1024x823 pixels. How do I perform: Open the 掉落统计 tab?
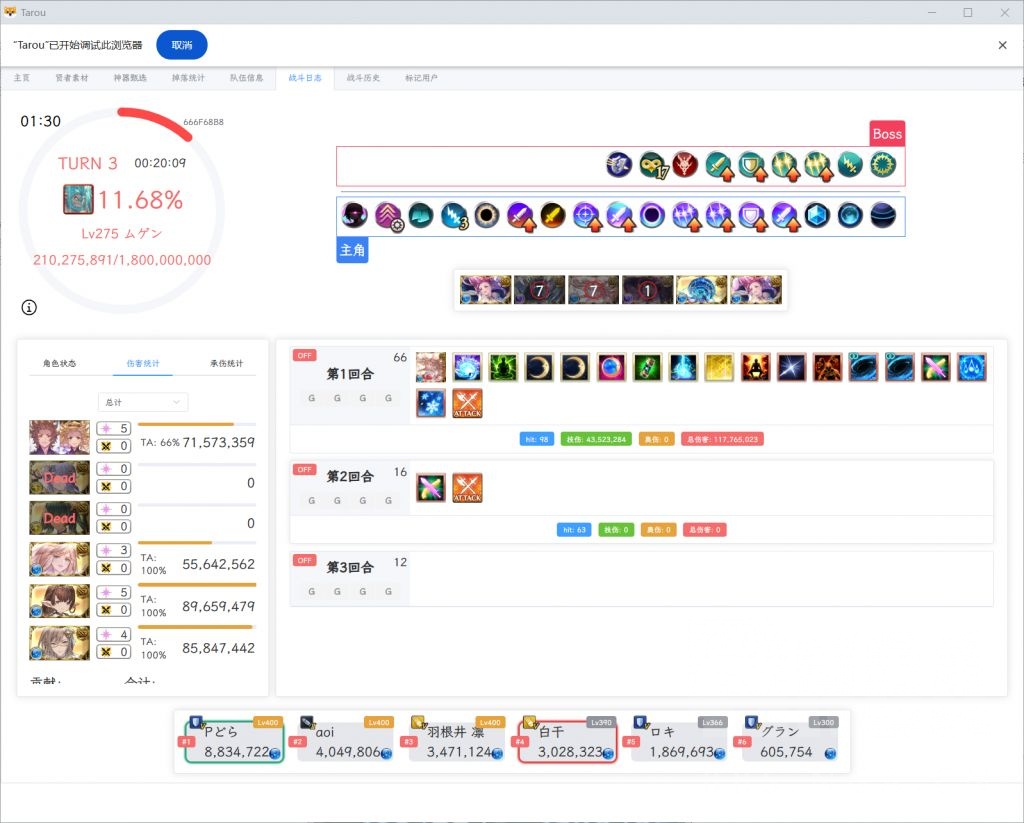pyautogui.click(x=188, y=78)
